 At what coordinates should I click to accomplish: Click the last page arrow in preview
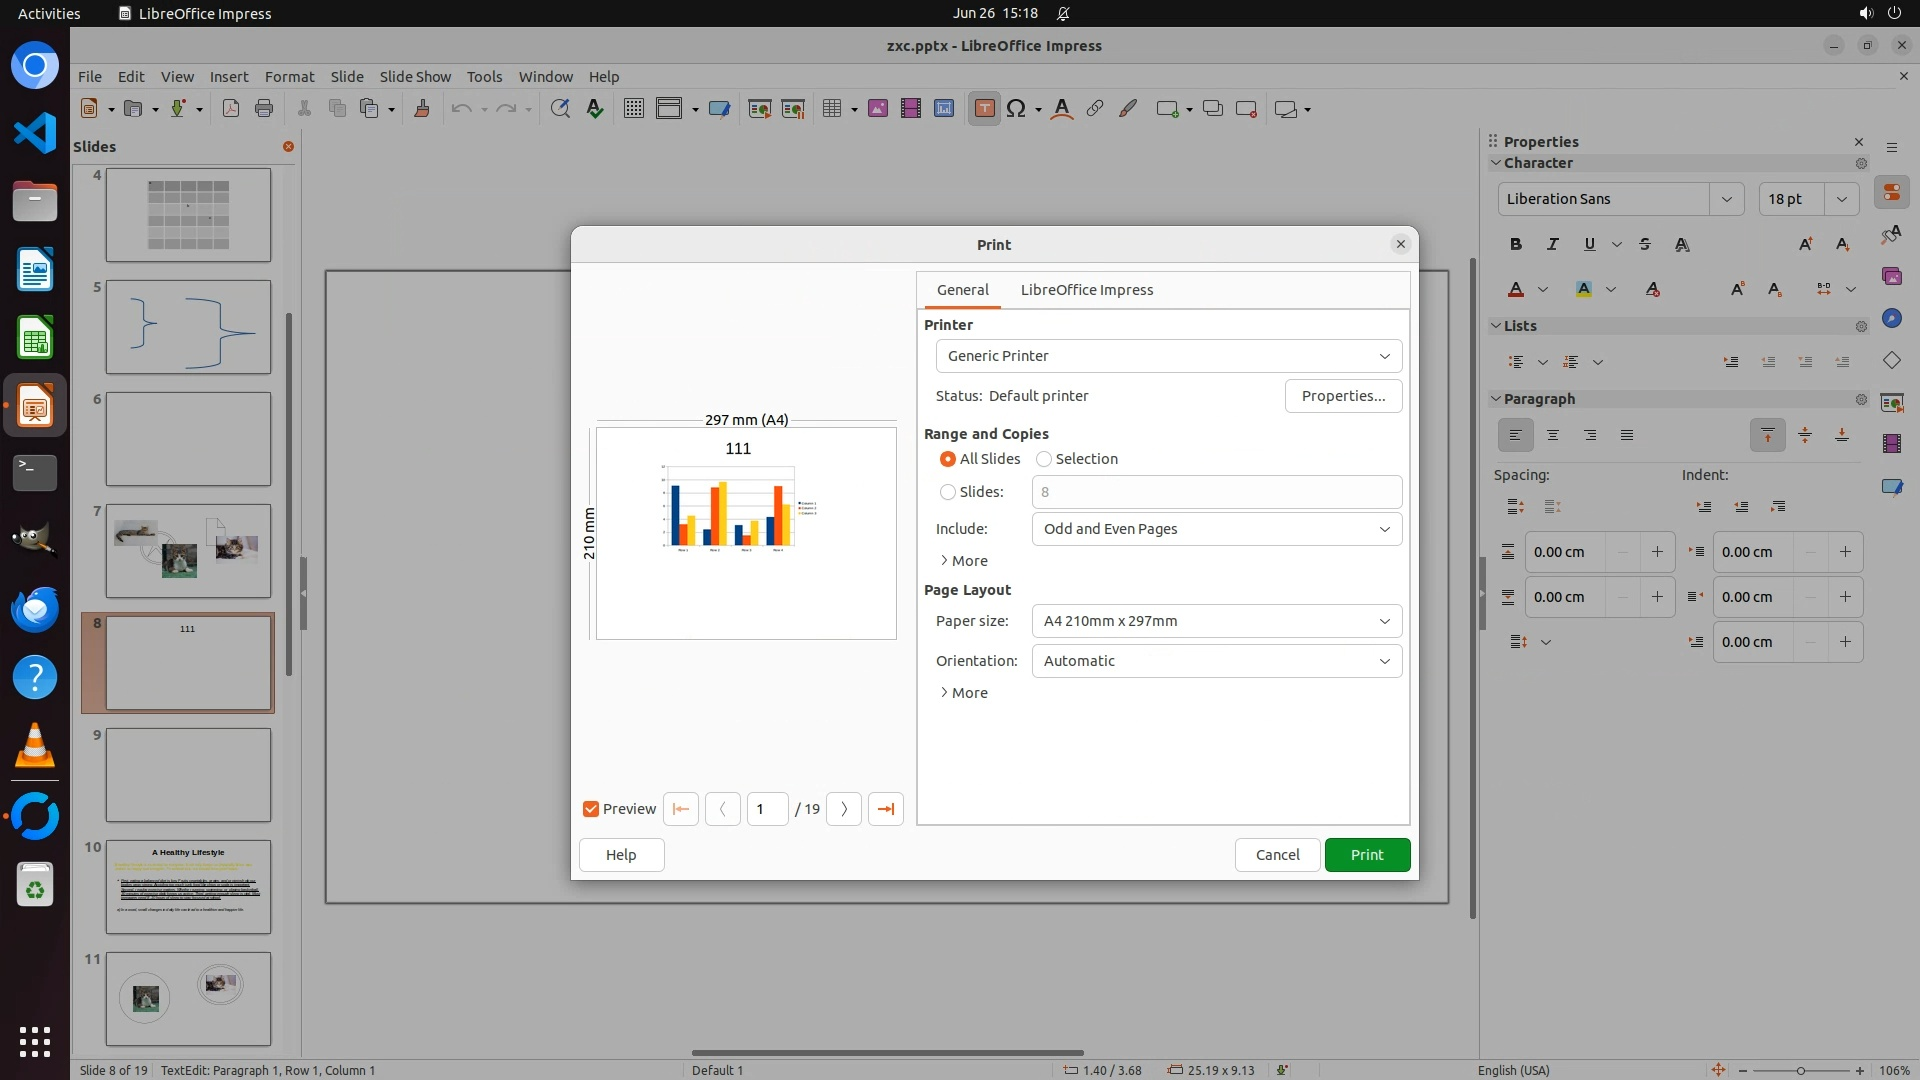pyautogui.click(x=885, y=809)
